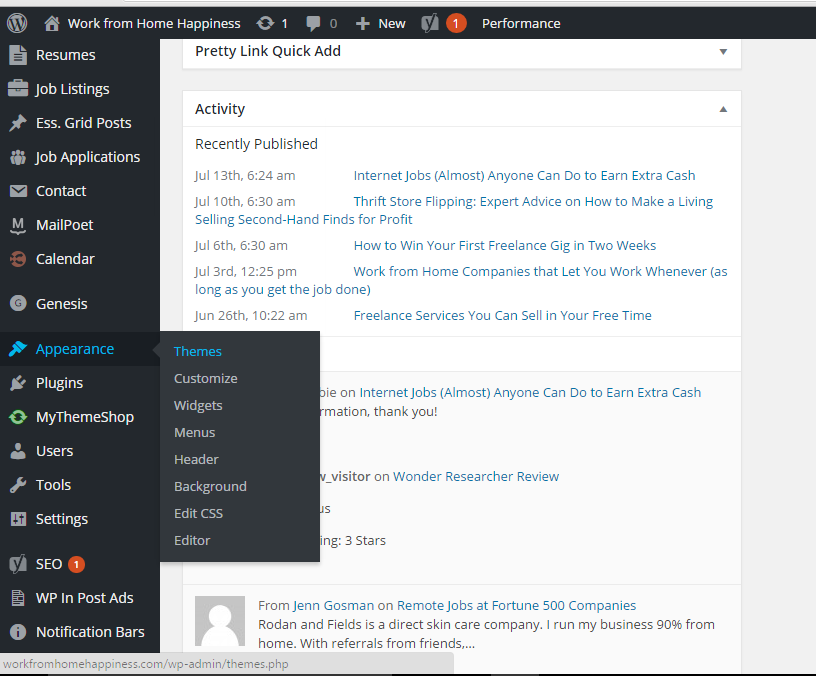Click the WP In Post Ads icon
This screenshot has height=676, width=816.
coord(18,598)
